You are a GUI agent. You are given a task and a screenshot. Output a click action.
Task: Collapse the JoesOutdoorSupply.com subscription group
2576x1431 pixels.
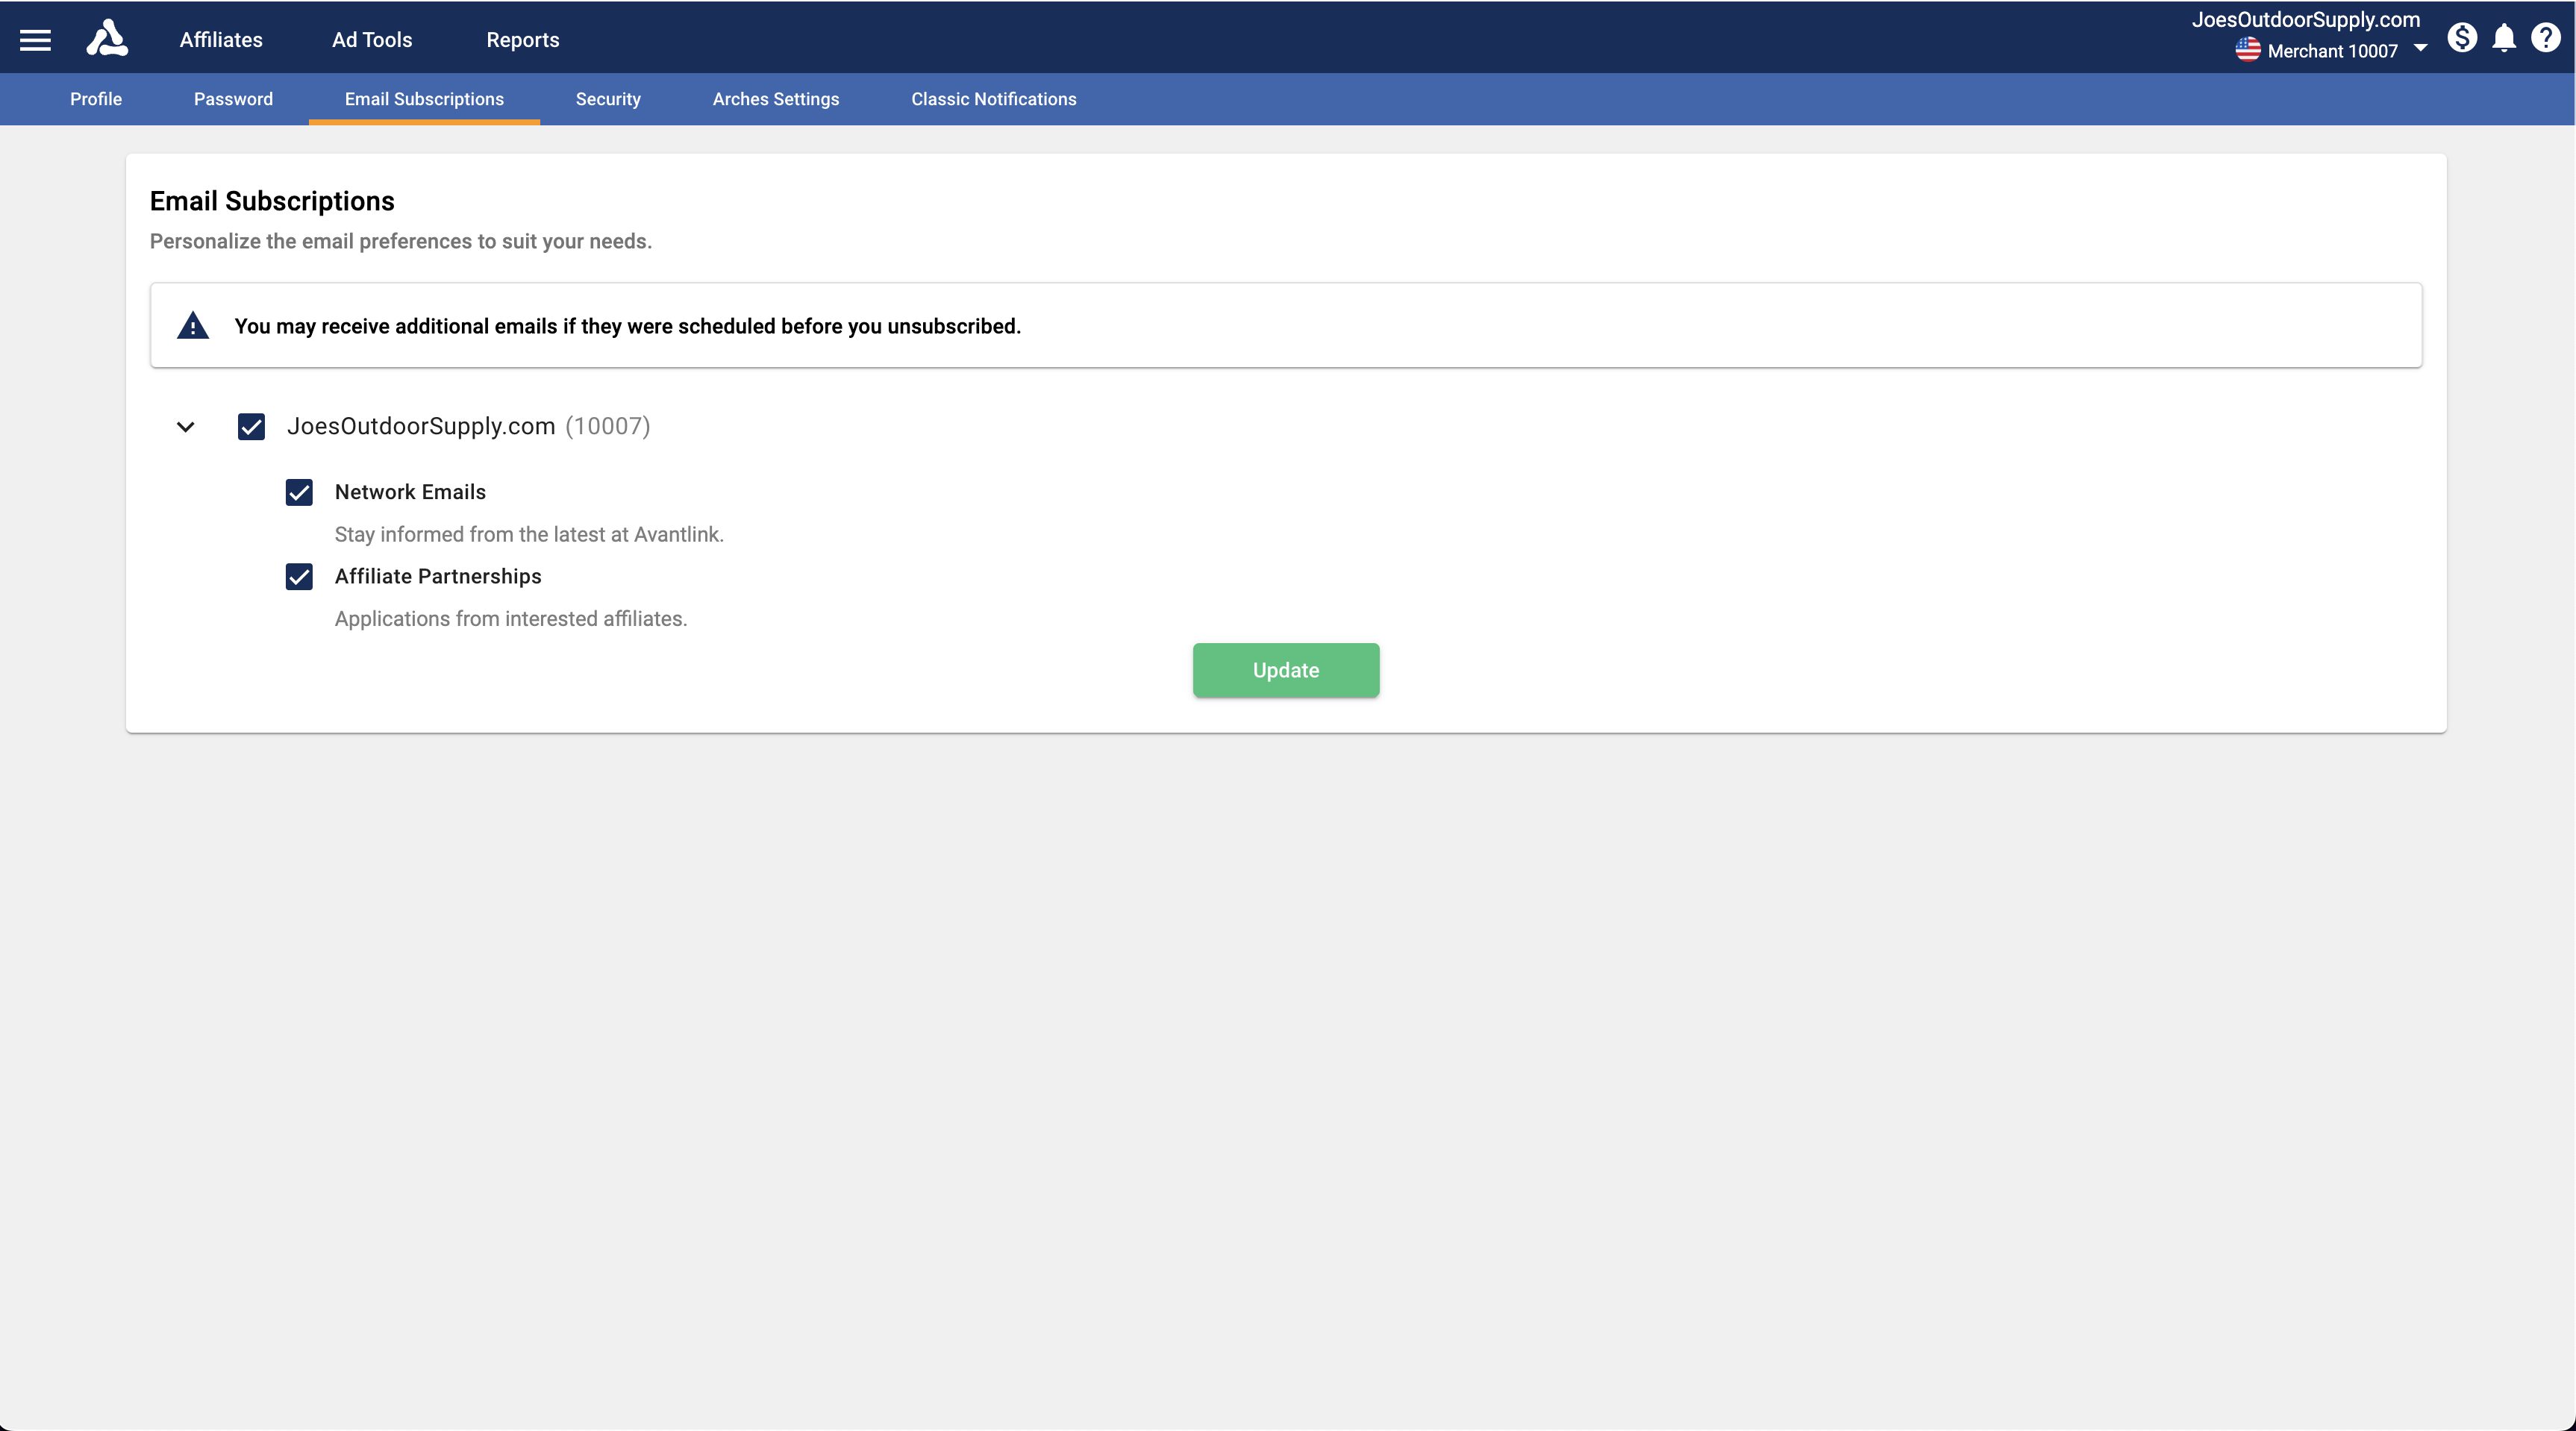185,427
